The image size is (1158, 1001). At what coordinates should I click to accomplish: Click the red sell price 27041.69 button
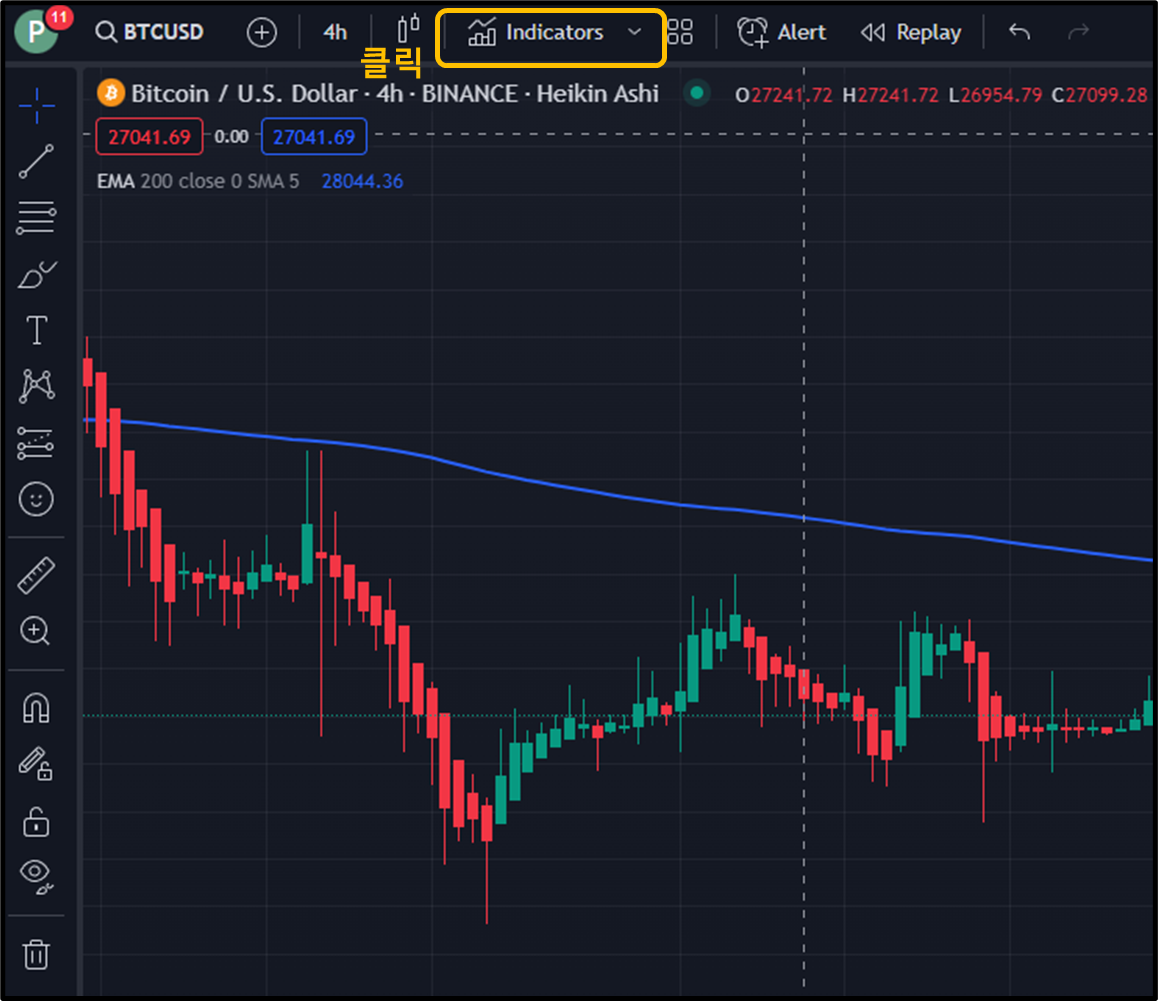tap(149, 137)
